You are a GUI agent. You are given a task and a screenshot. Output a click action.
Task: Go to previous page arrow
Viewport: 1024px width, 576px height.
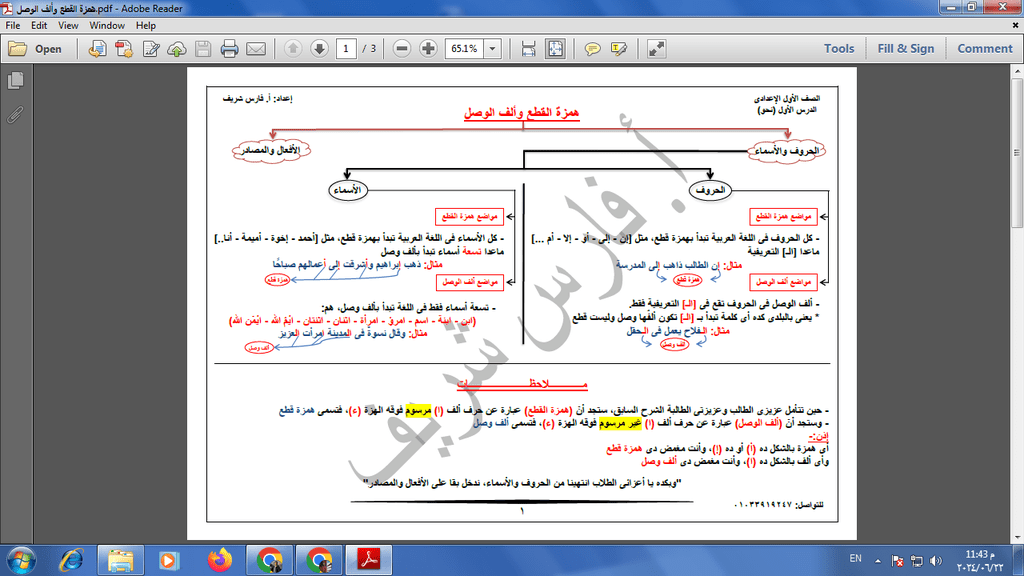[x=293, y=49]
